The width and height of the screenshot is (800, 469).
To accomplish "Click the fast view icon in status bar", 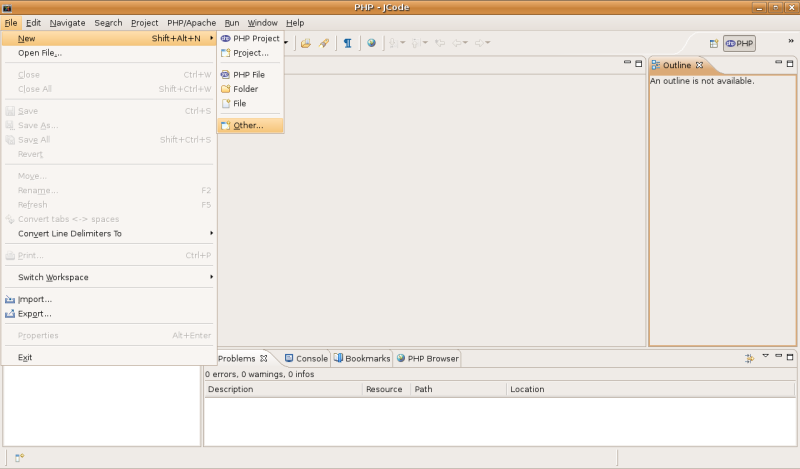I will click(19, 457).
